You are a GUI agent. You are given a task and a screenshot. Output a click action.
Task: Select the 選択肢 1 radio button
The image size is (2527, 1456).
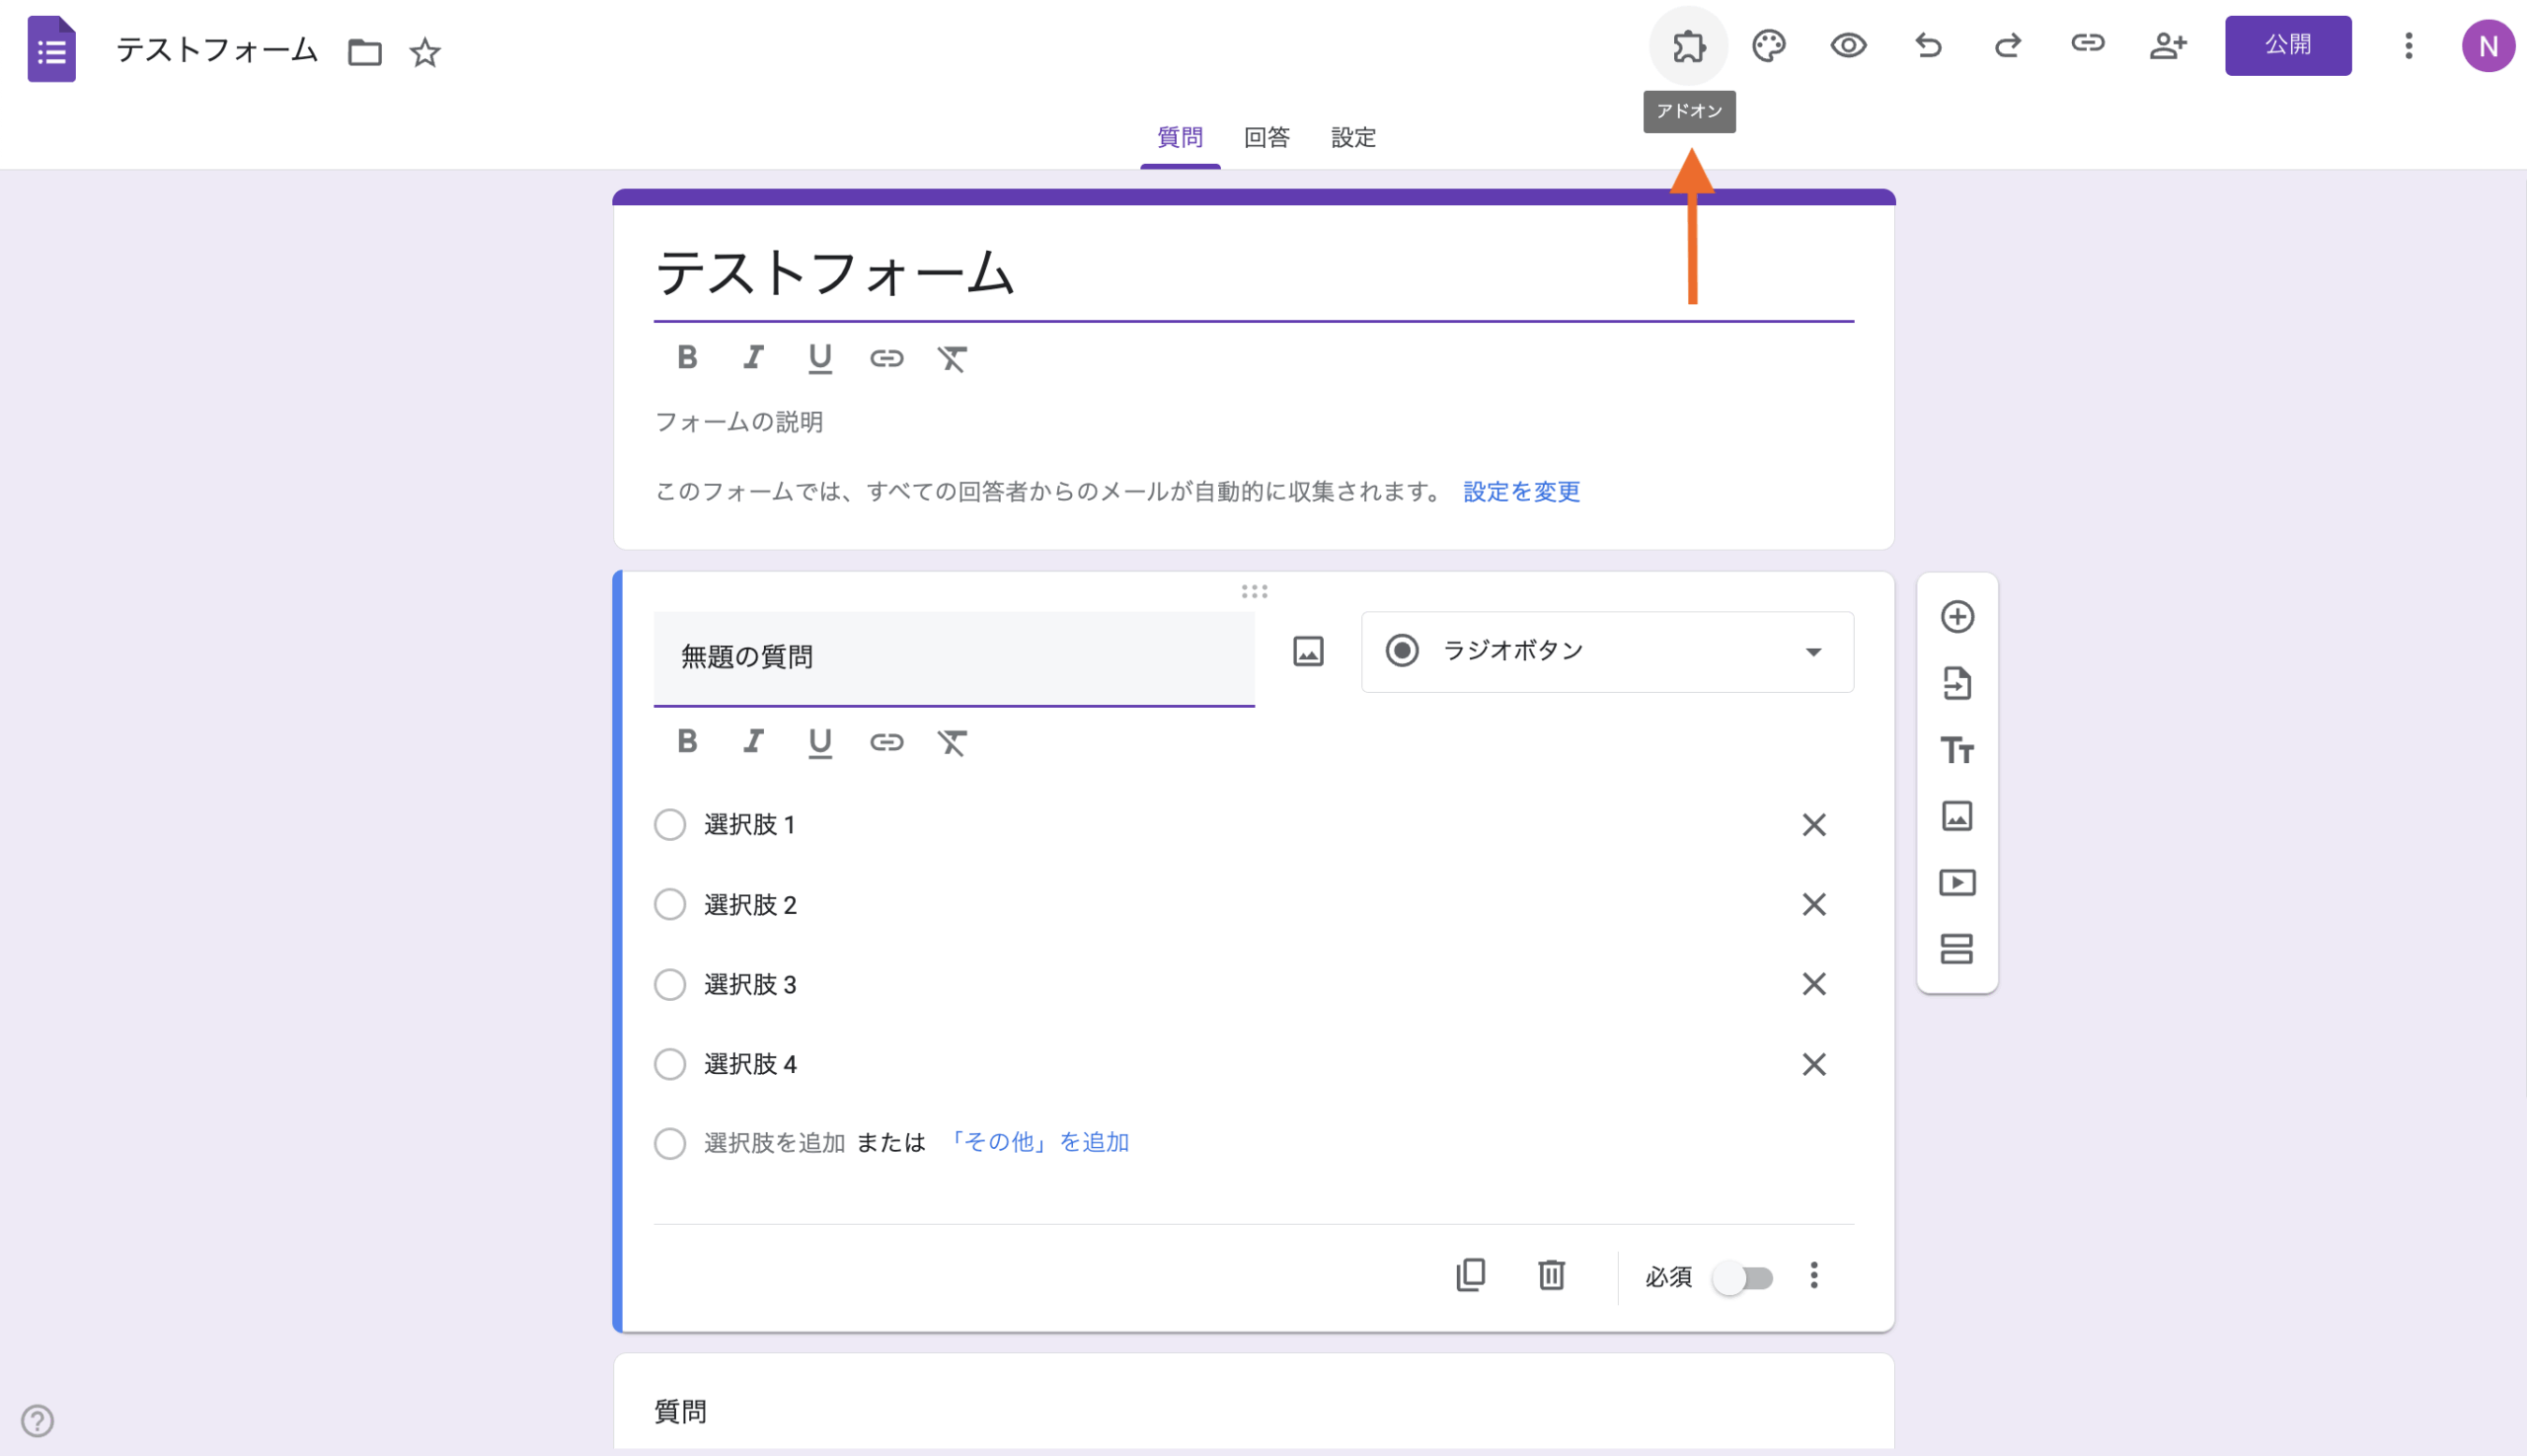pos(670,824)
